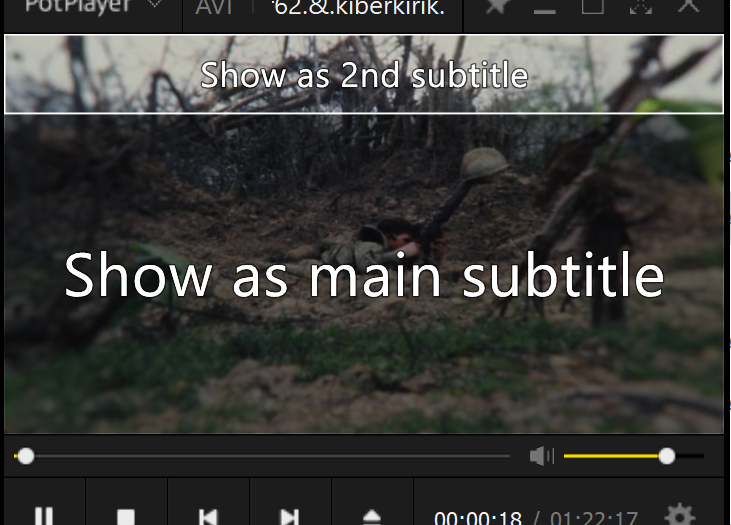Viewport: 731px width, 525px height.
Task: Select the Show as 2nd subtitle zone
Action: 364,74
